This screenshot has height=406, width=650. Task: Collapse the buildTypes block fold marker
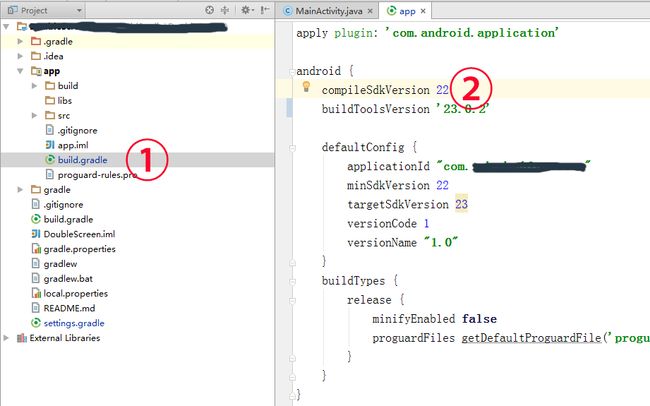pyautogui.click(x=292, y=282)
